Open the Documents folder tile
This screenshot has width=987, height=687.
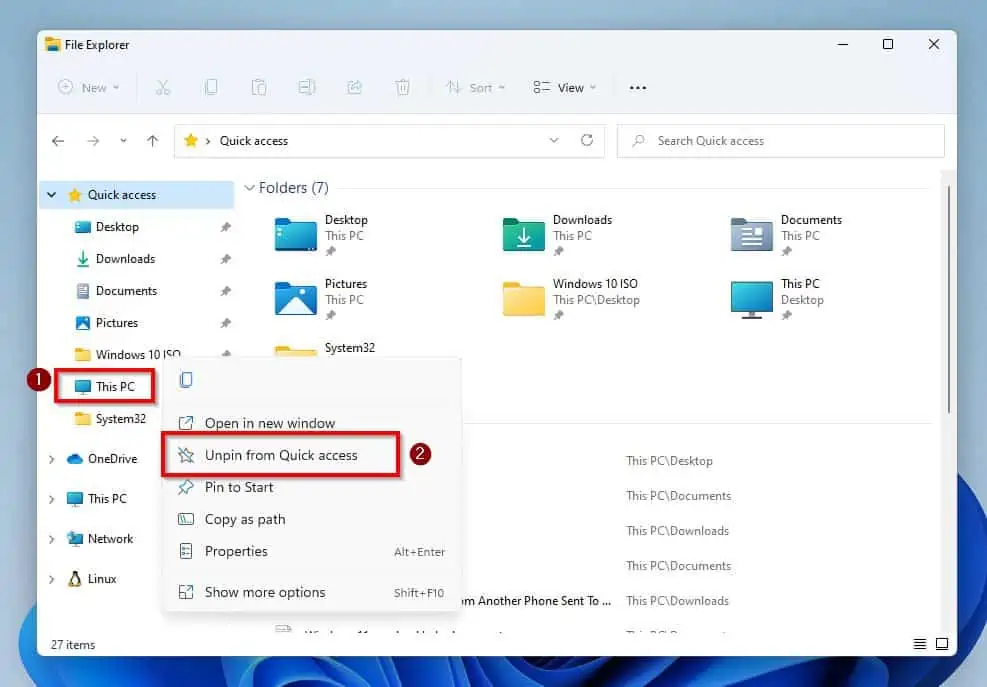click(786, 235)
